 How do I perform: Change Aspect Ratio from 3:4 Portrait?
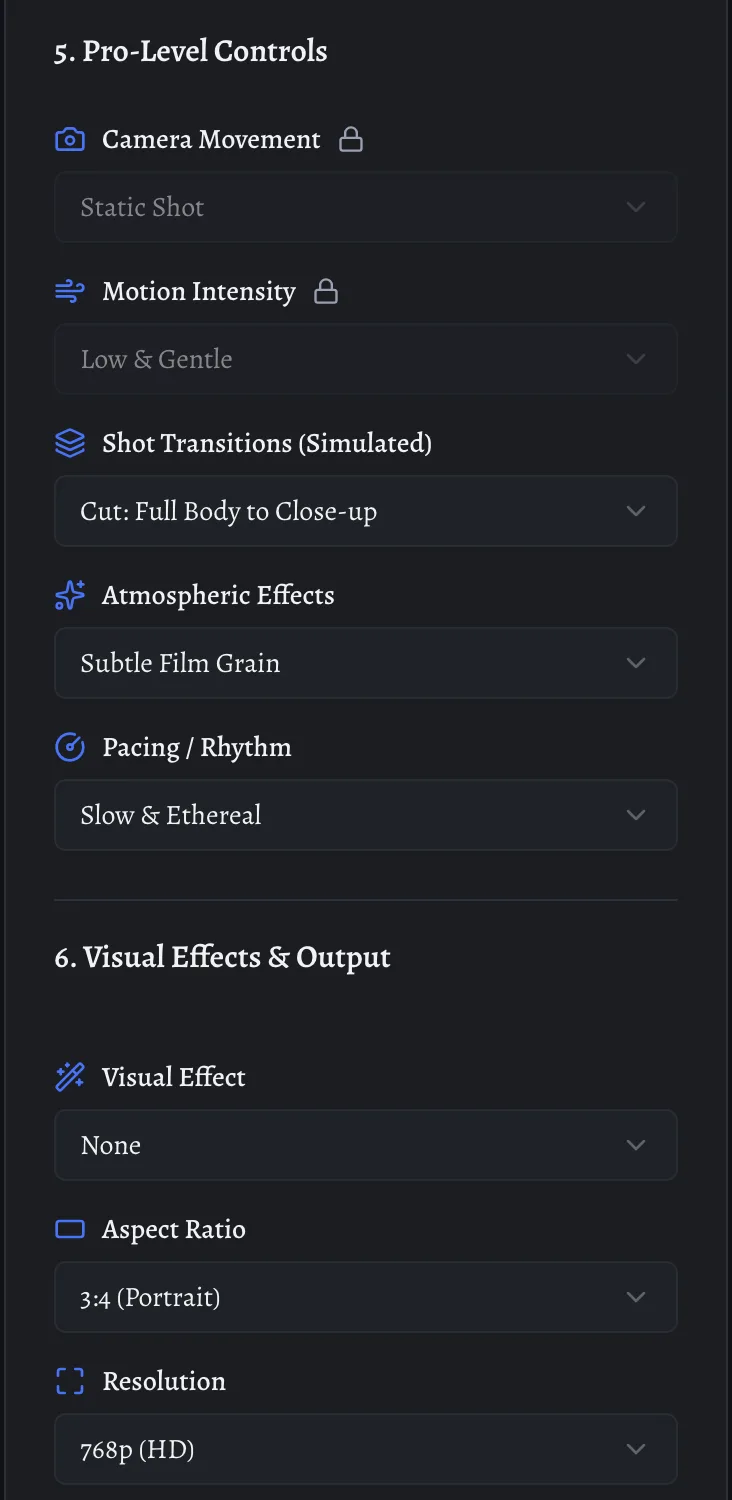(x=366, y=1297)
